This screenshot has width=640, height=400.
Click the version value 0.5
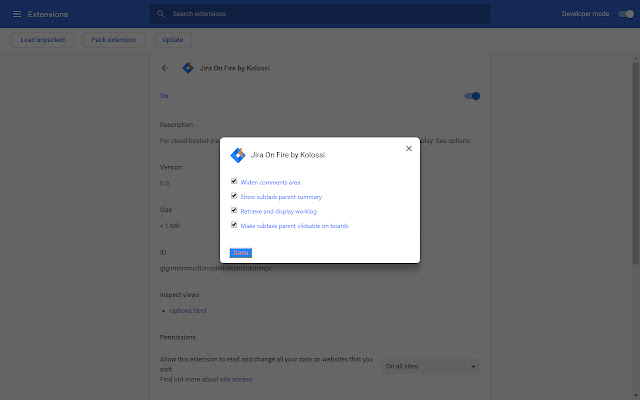coord(164,183)
